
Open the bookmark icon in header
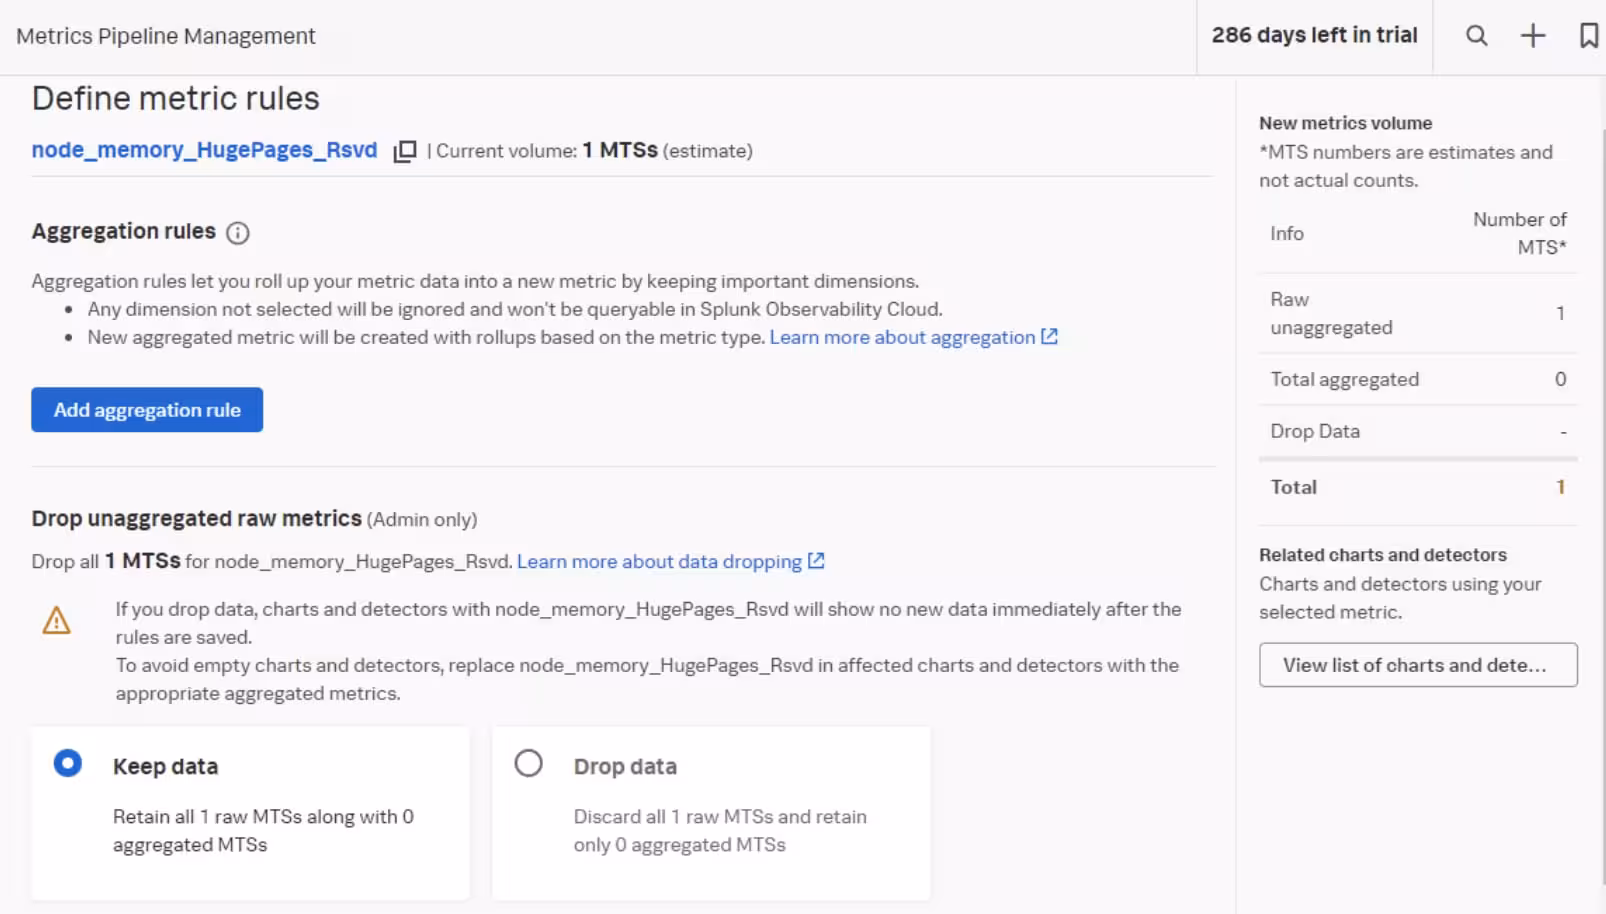click(1588, 36)
